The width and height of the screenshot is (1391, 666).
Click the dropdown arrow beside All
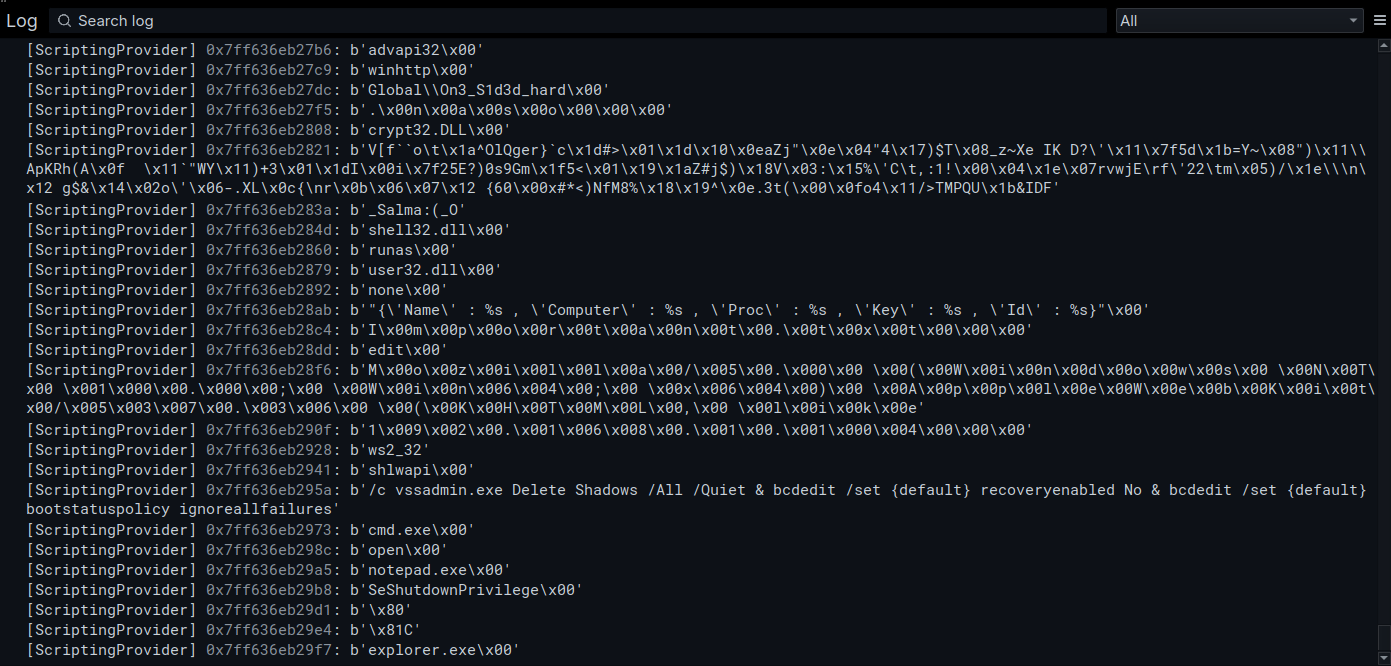(1353, 20)
